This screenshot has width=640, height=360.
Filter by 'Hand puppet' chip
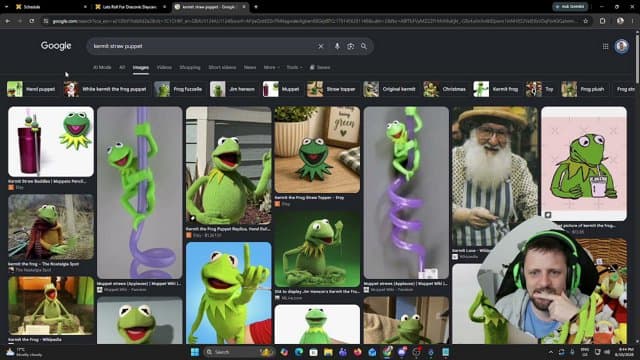[x=31, y=89]
